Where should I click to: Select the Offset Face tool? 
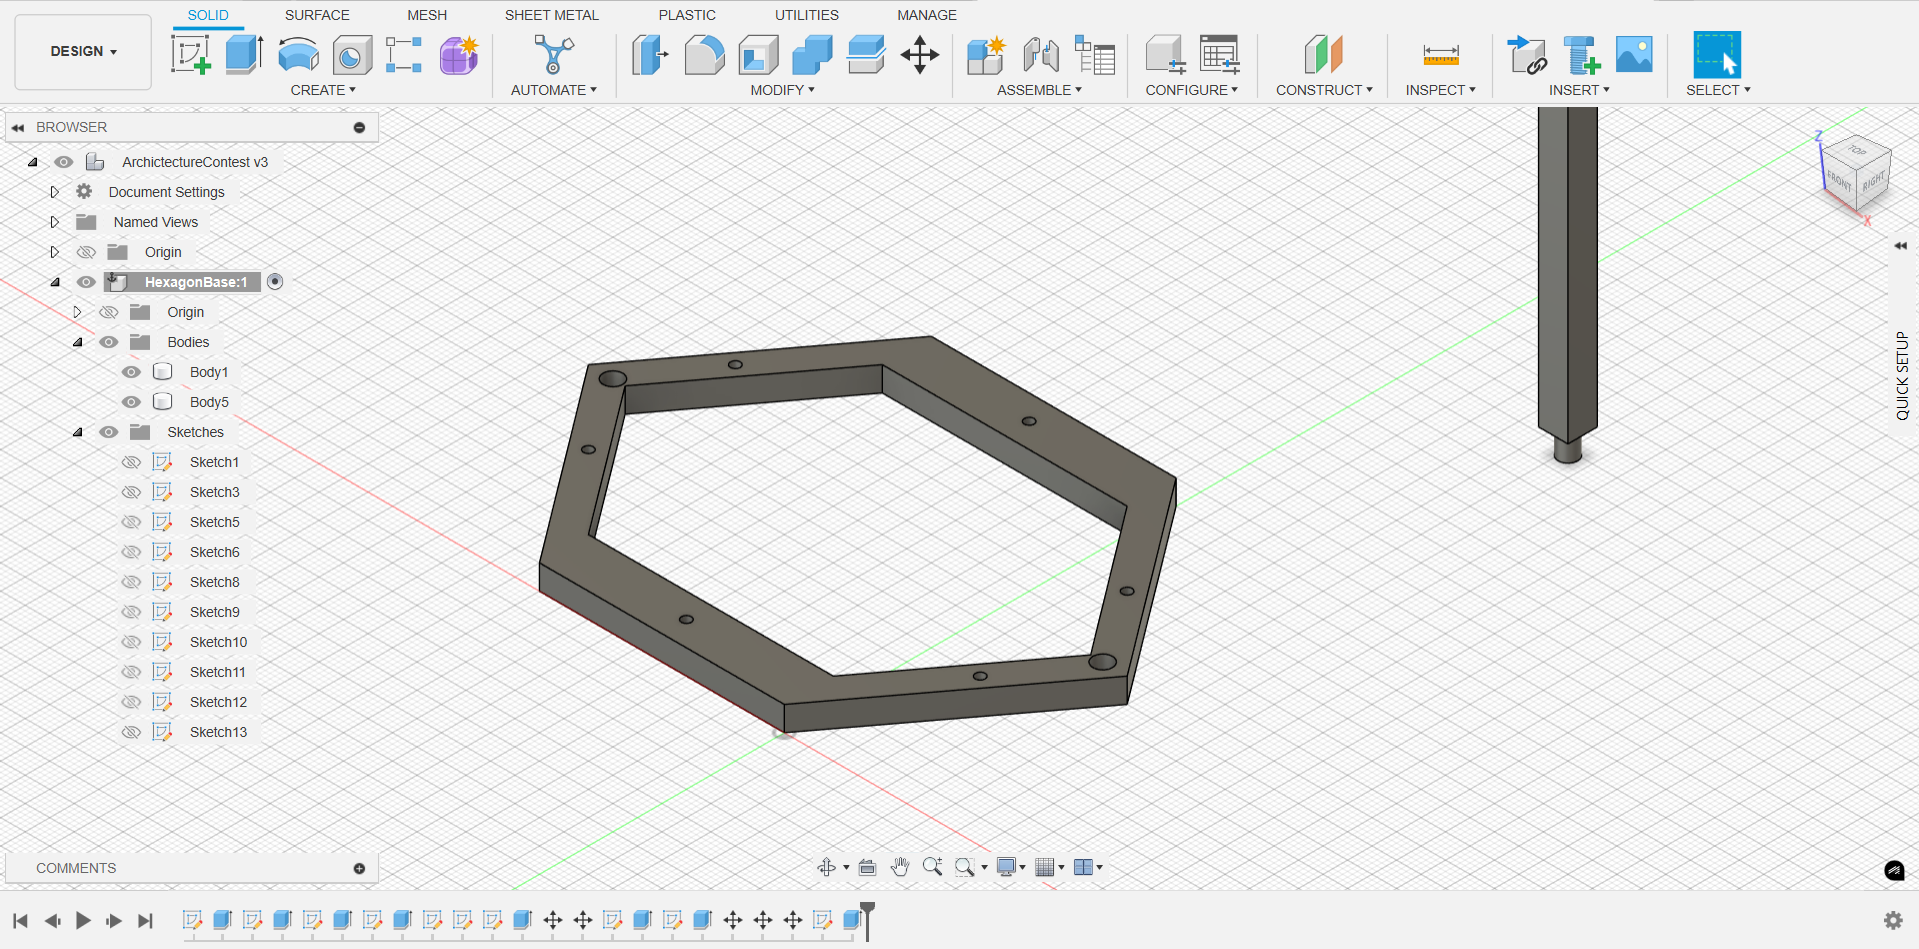click(x=866, y=55)
